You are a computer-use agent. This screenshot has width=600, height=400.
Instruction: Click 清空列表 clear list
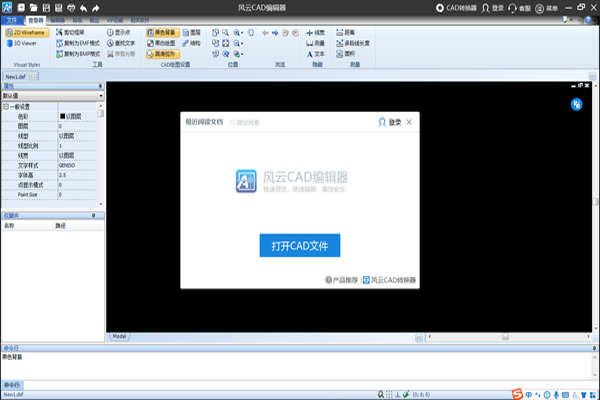tap(245, 122)
